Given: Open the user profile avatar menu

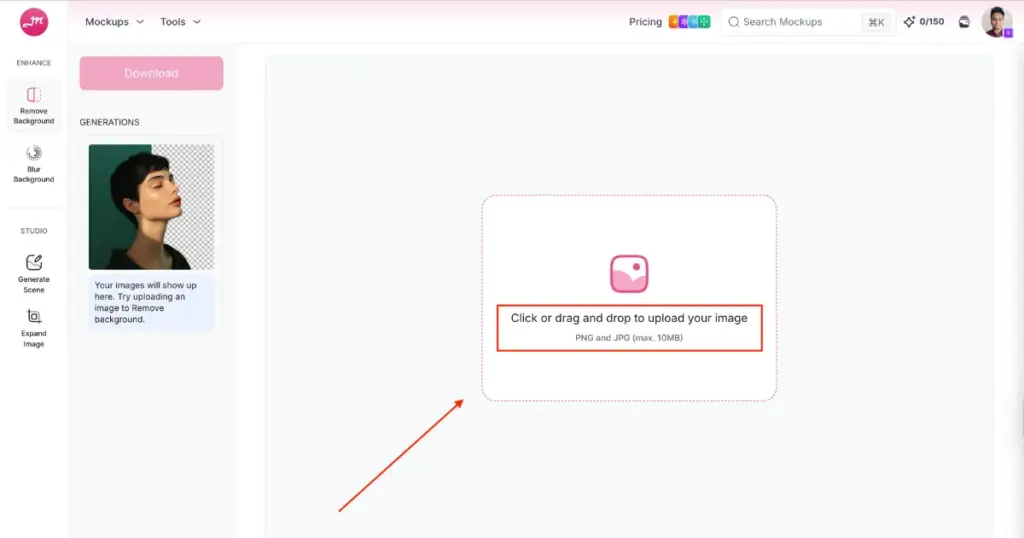Looking at the screenshot, I should [997, 22].
